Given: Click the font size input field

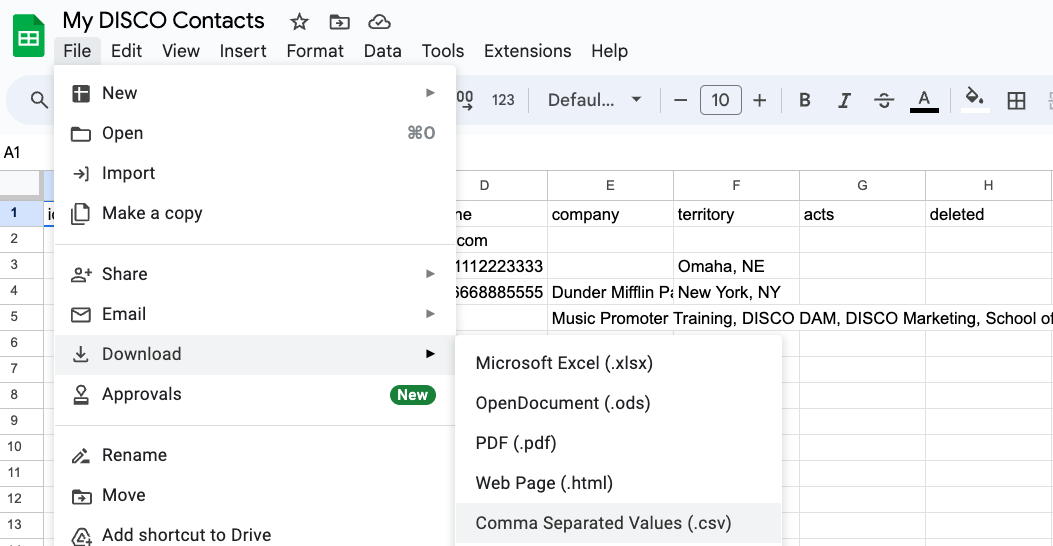Looking at the screenshot, I should click(x=720, y=100).
